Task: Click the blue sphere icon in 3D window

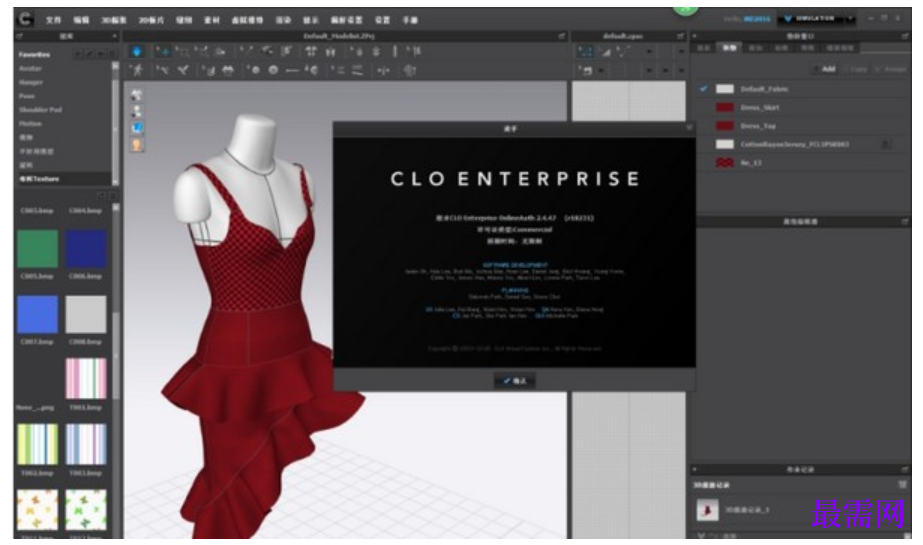Action: coord(137,128)
